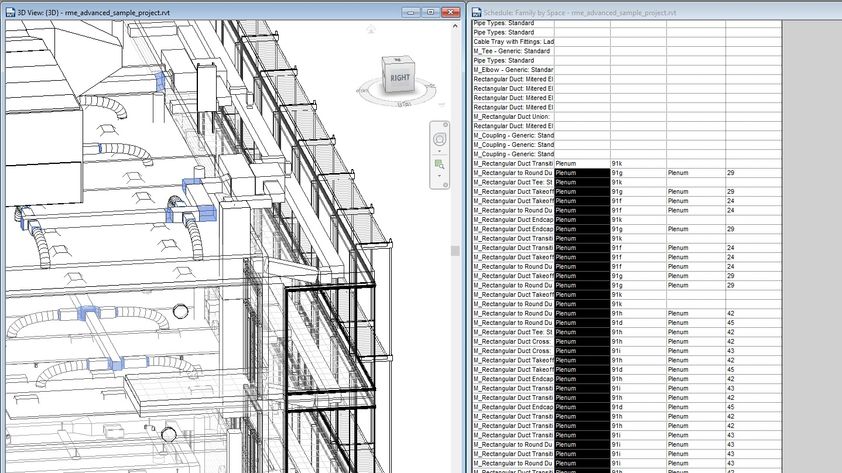Select the 'M_Rectangular Duct Union:' cell
The width and height of the screenshot is (842, 473).
[x=513, y=117]
